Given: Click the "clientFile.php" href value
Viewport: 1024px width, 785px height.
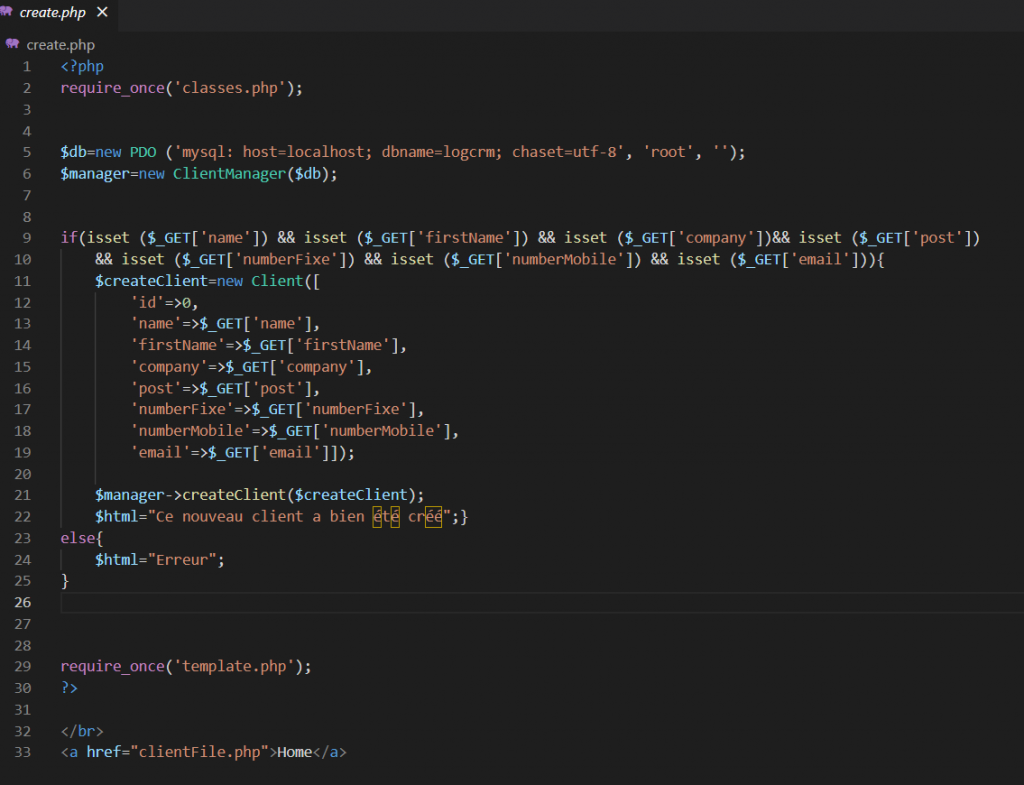Looking at the screenshot, I should pos(199,752).
